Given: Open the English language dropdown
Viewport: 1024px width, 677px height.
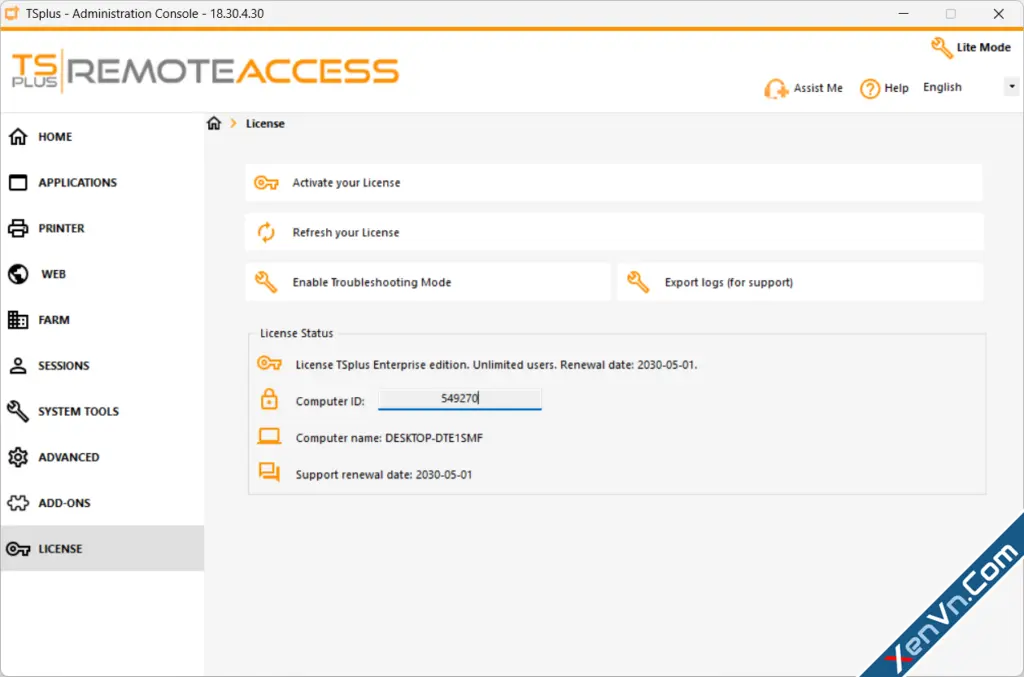Looking at the screenshot, I should [1011, 87].
